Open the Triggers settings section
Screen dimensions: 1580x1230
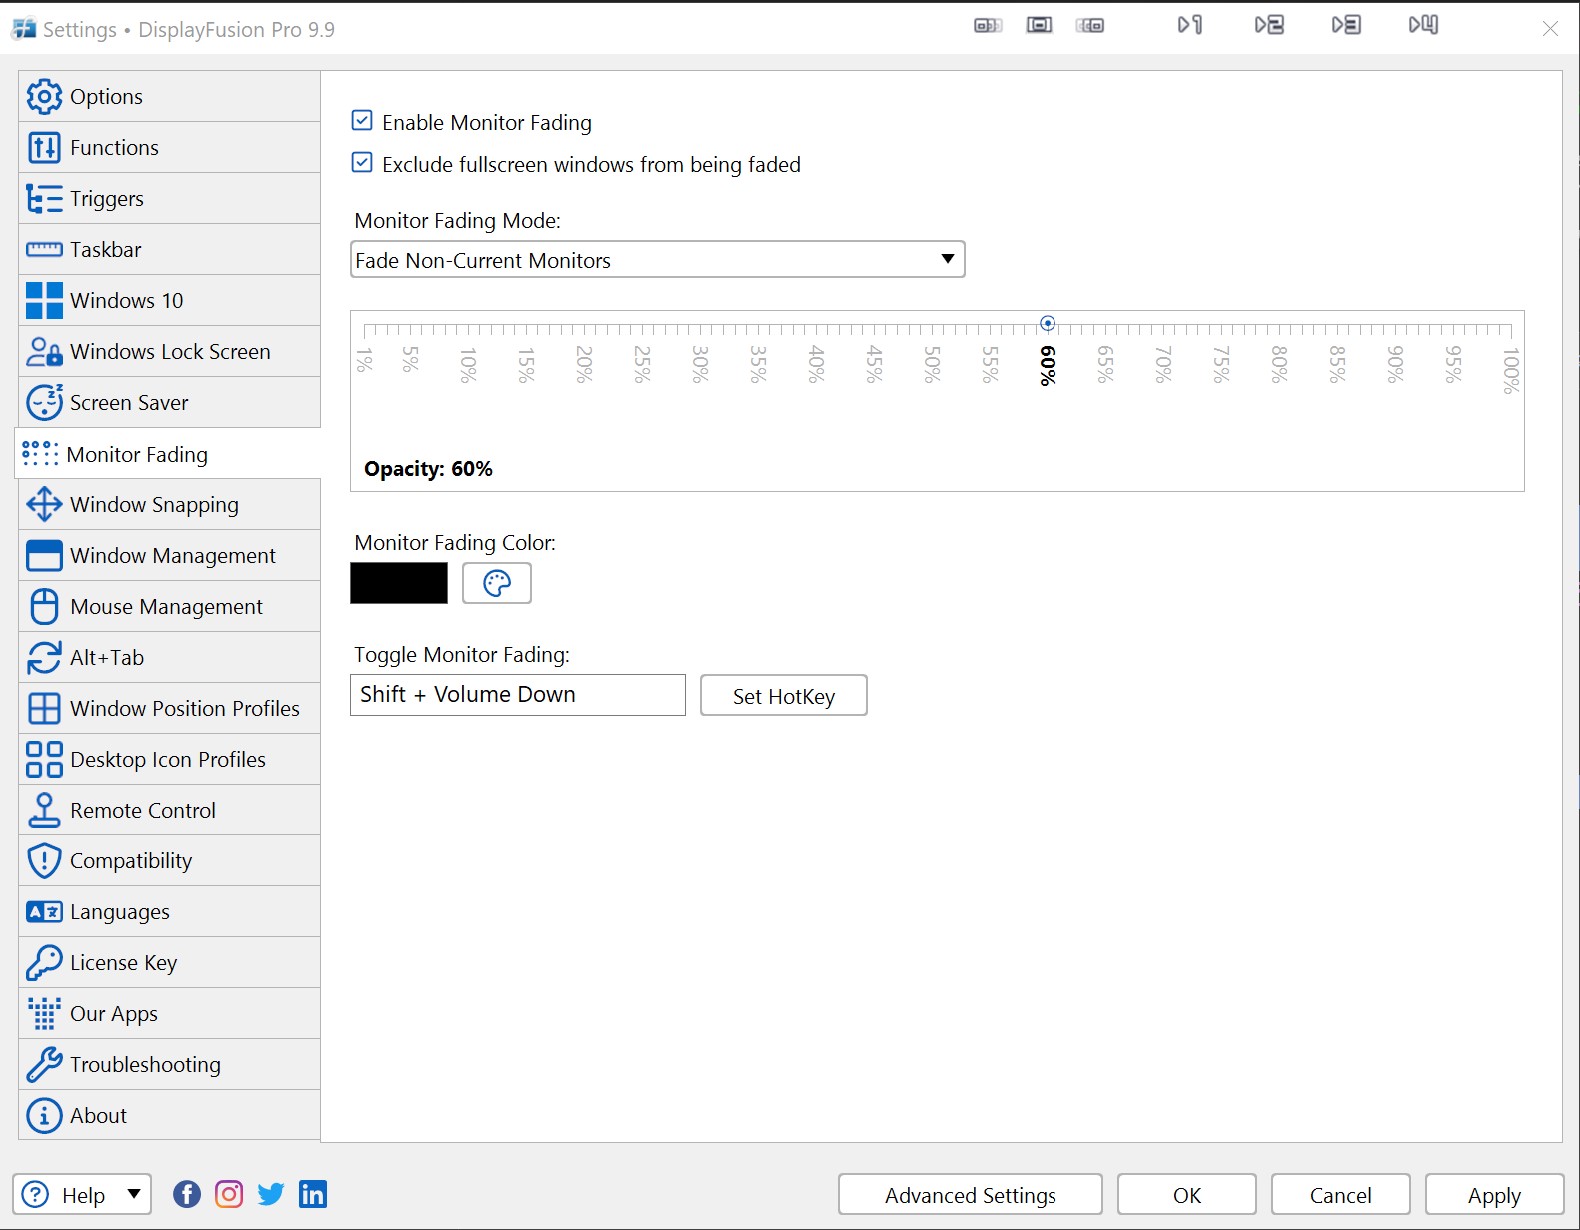click(x=107, y=199)
